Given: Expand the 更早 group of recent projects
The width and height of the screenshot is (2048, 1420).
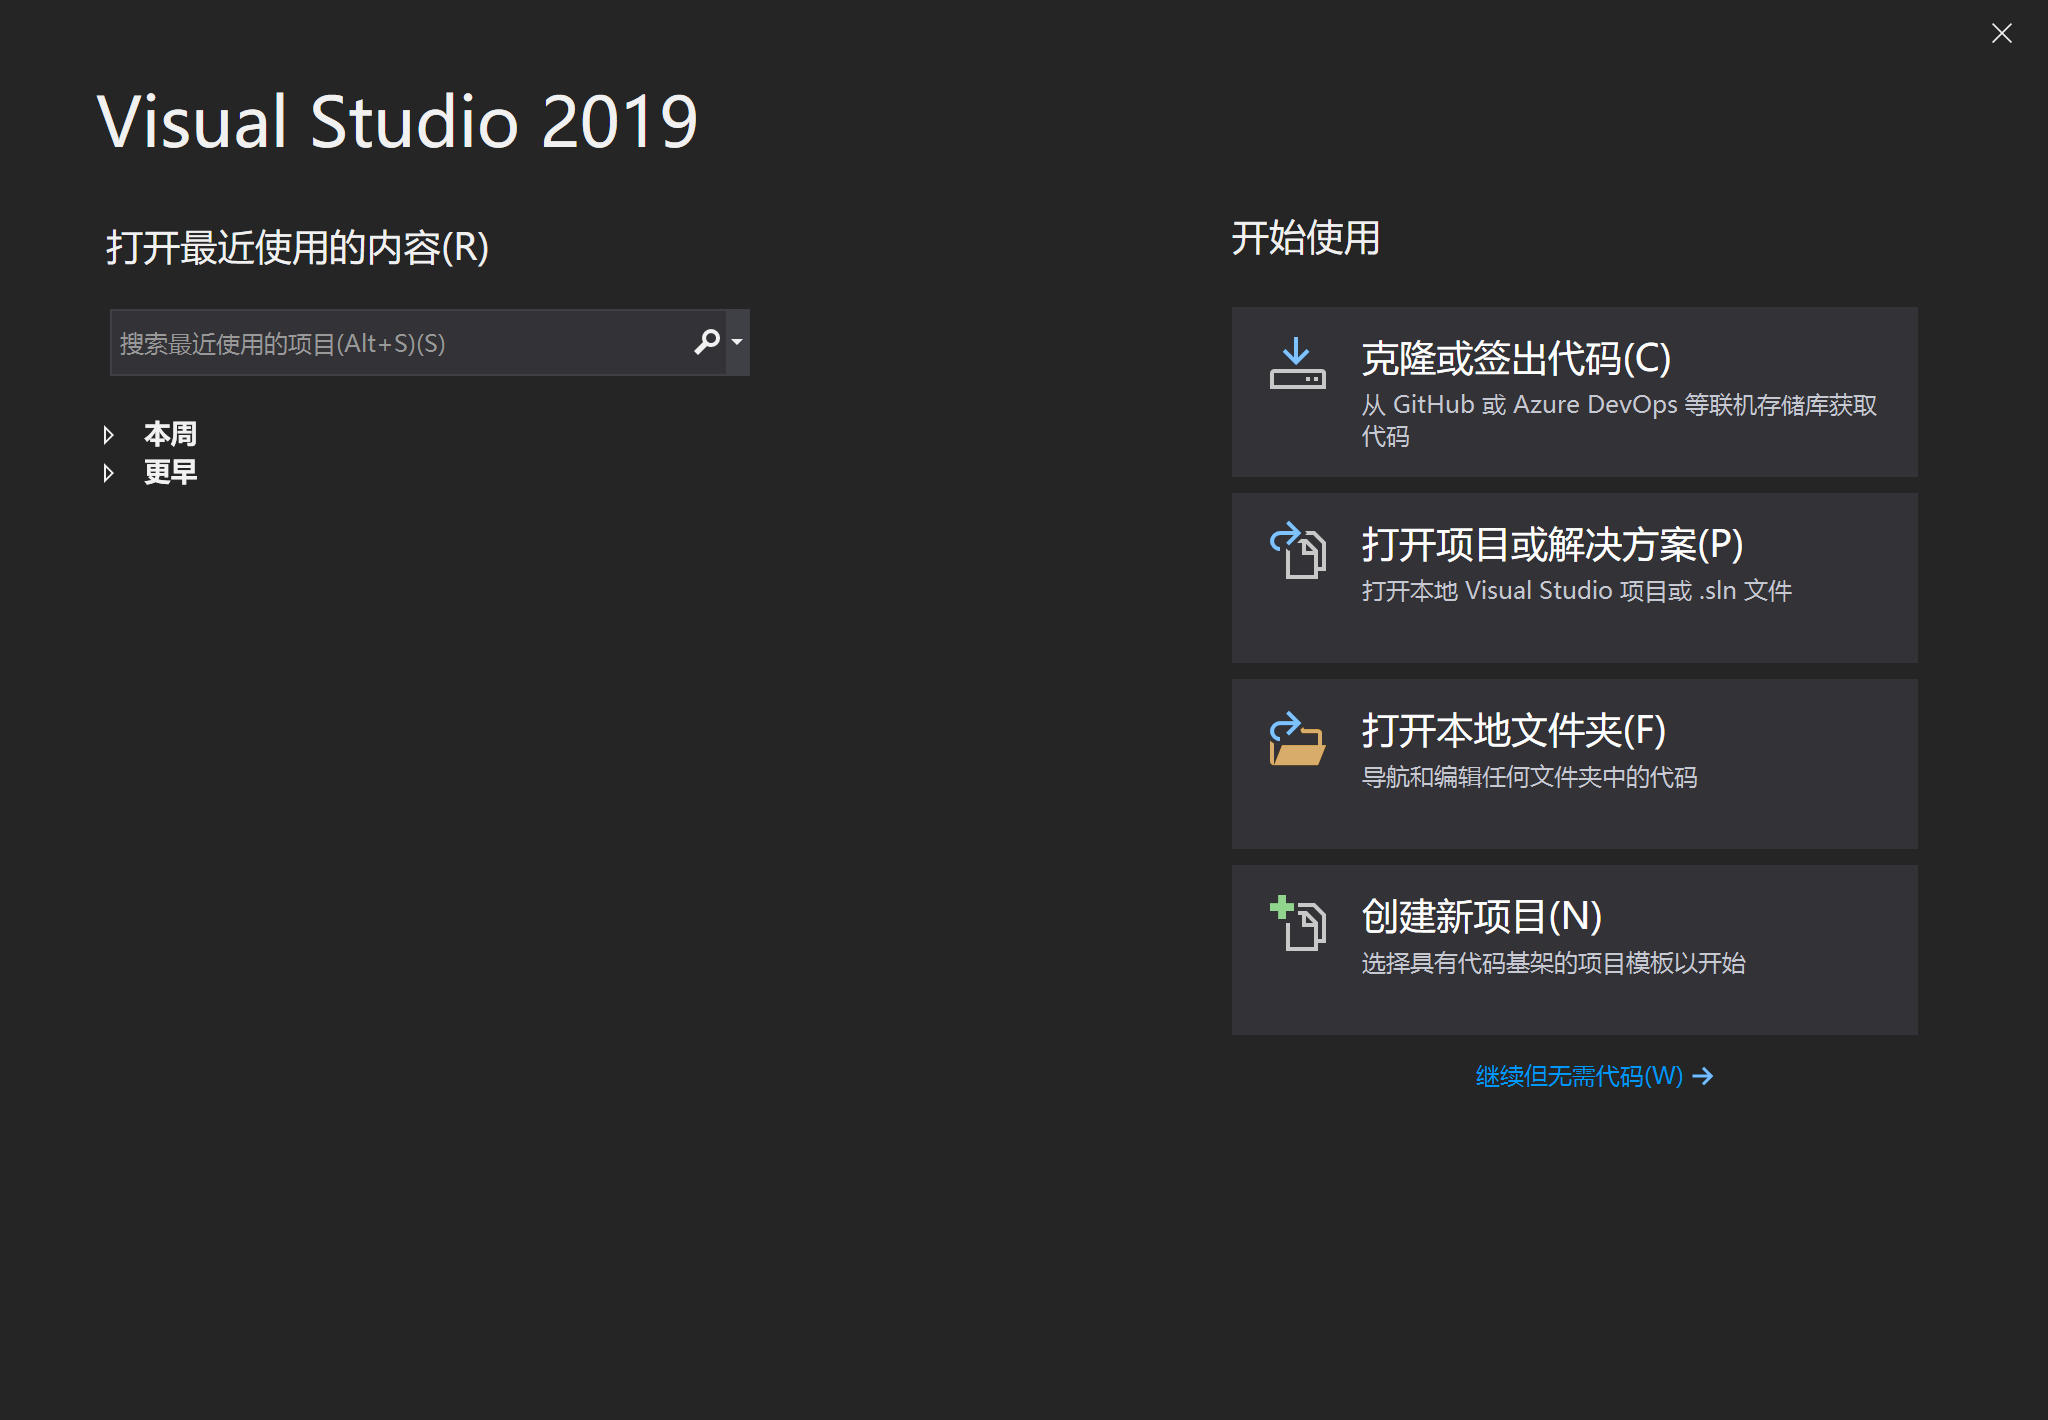Looking at the screenshot, I should tap(109, 472).
